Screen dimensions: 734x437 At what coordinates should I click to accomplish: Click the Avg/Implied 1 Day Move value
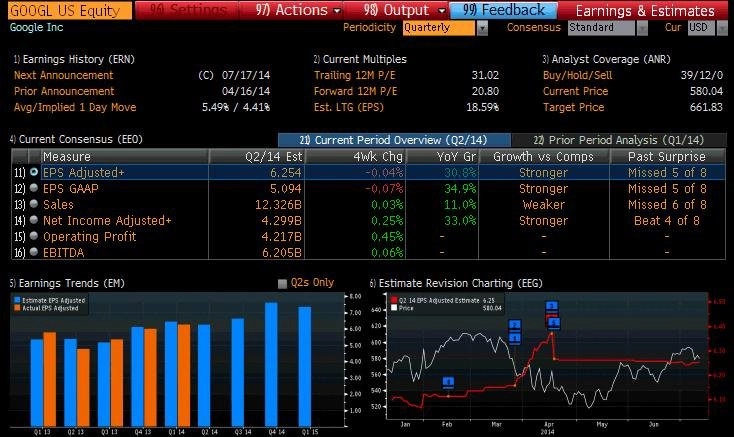coord(236,107)
